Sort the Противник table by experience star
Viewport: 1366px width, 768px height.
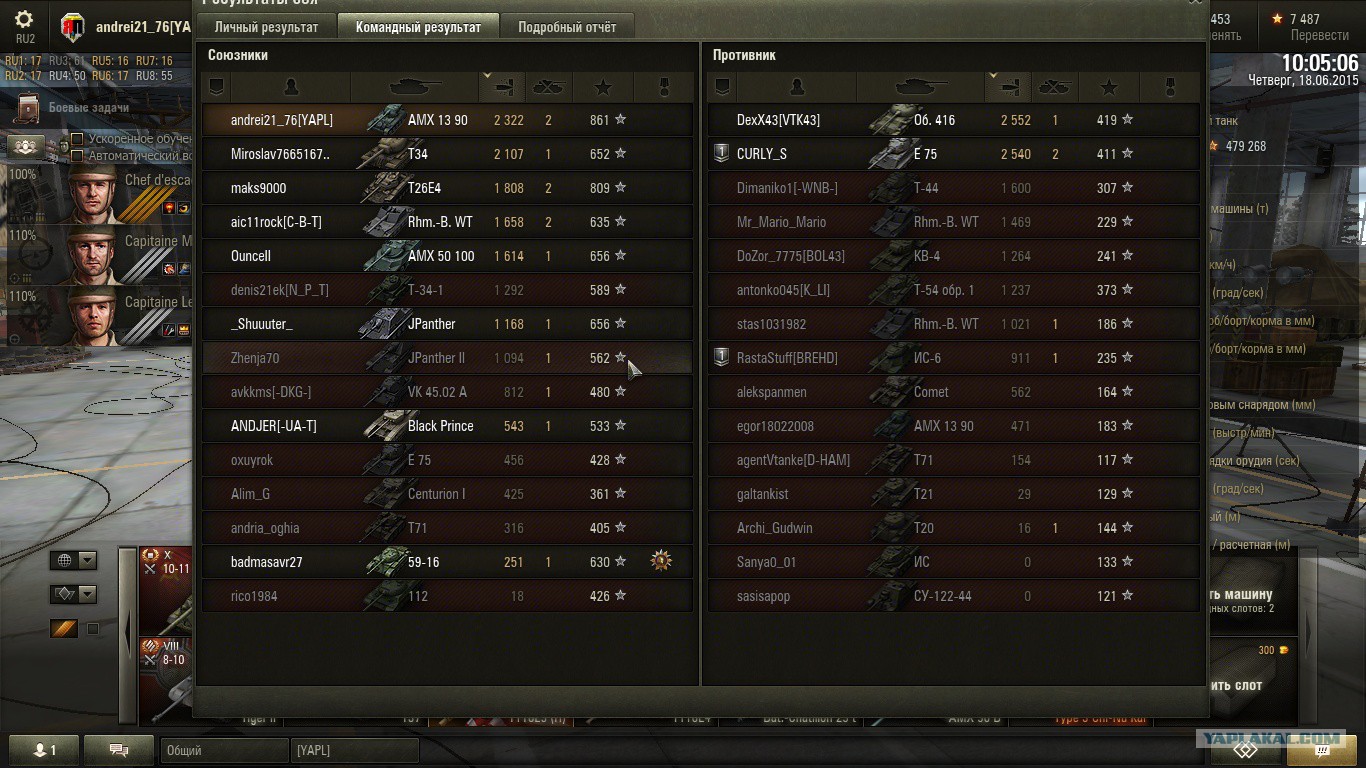pyautogui.click(x=1109, y=88)
